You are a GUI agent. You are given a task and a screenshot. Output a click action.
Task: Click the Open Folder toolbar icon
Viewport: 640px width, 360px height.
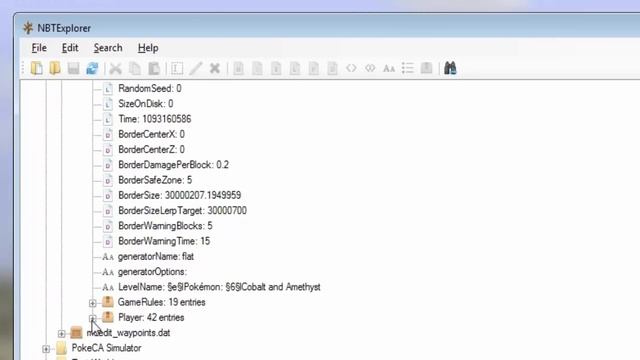pyautogui.click(x=55, y=68)
